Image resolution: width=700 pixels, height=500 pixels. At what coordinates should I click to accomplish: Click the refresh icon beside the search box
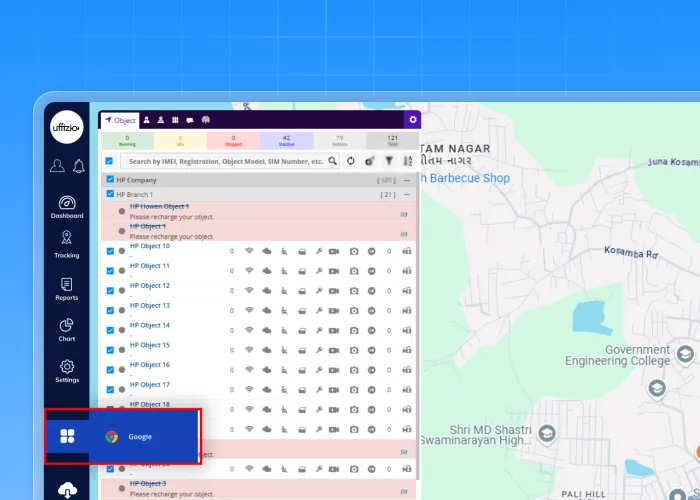click(x=351, y=161)
